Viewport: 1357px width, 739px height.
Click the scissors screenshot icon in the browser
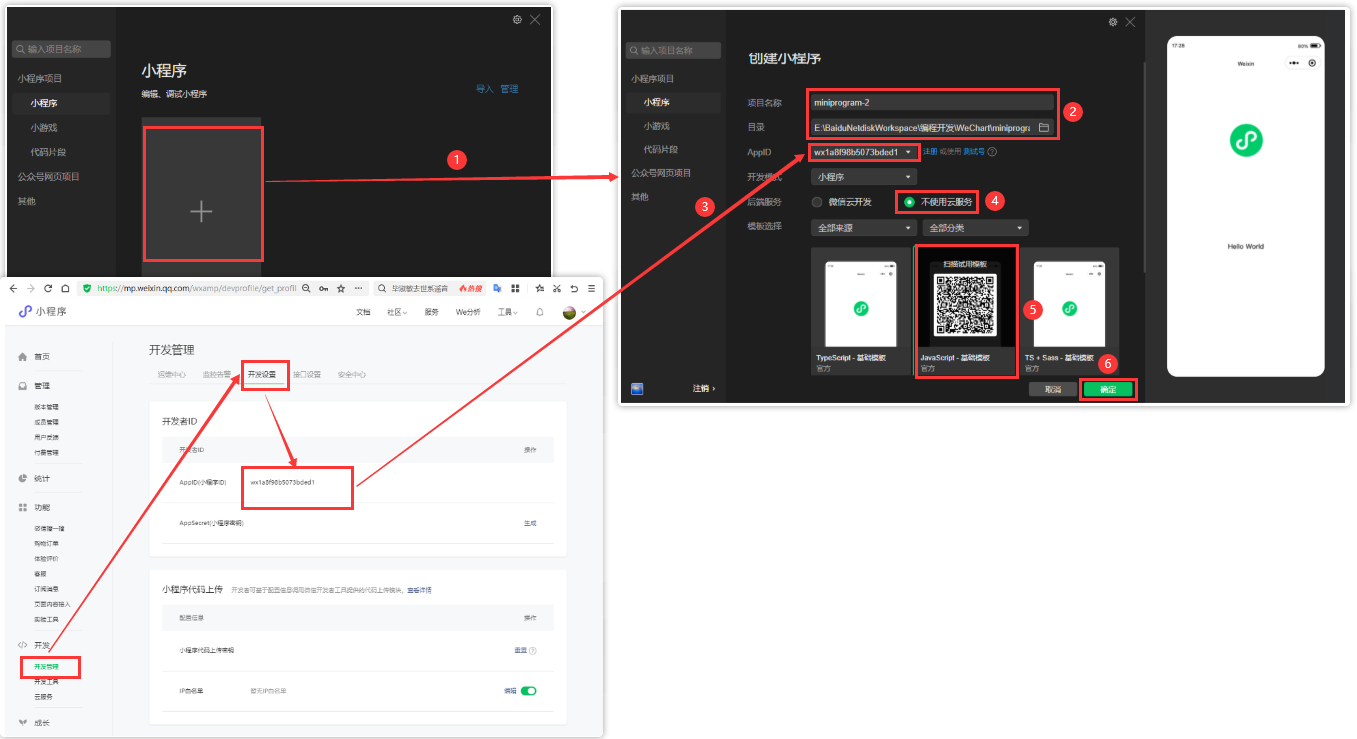pos(558,288)
